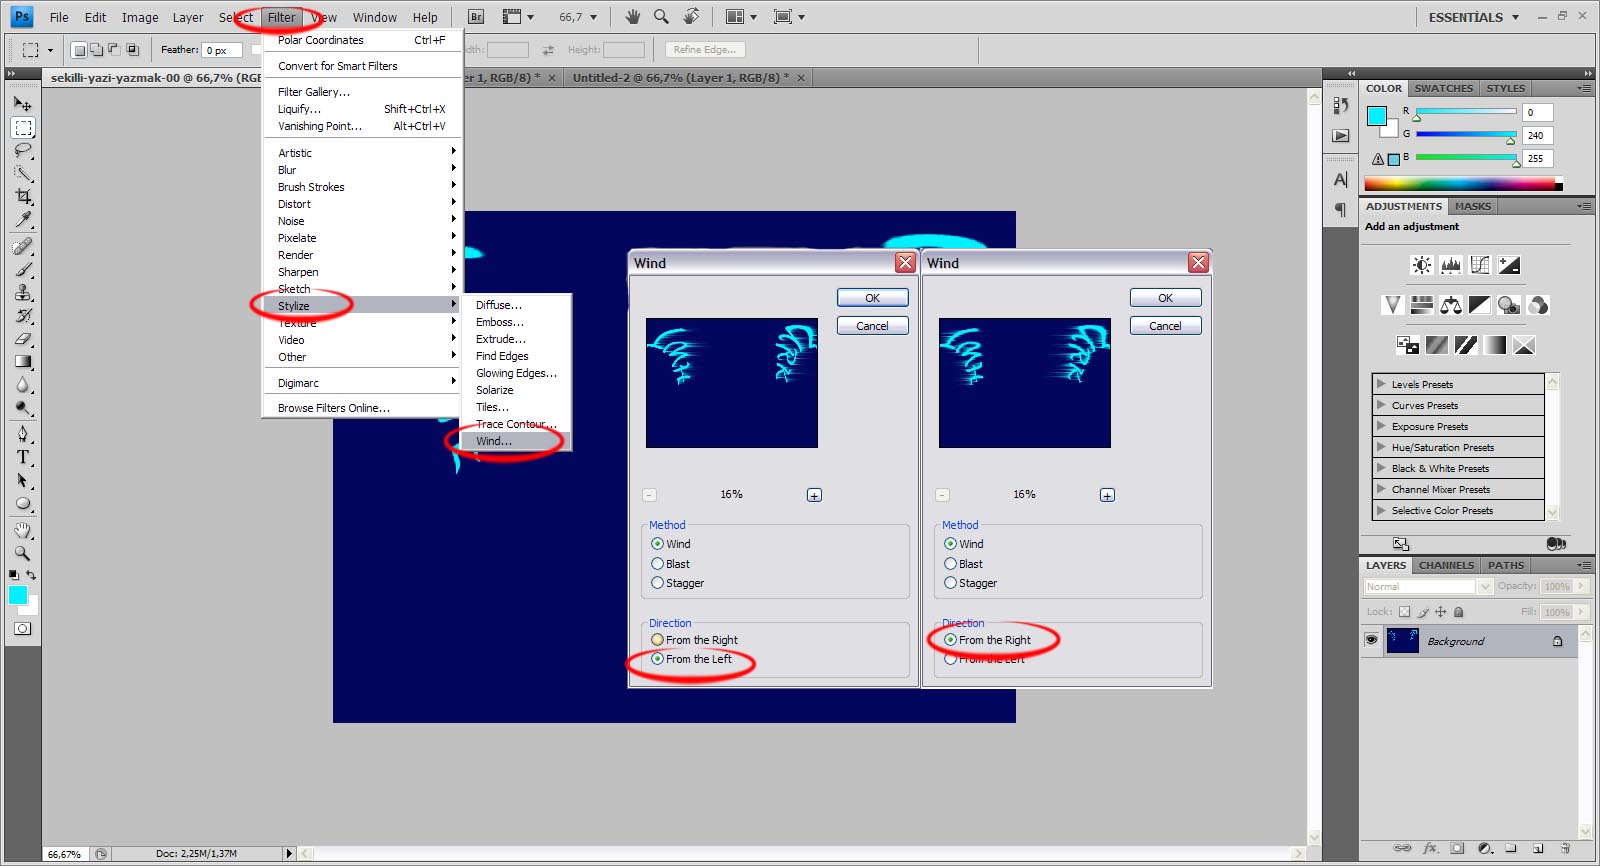The width and height of the screenshot is (1600, 866).
Task: Click the B color slider
Action: pyautogui.click(x=1466, y=158)
